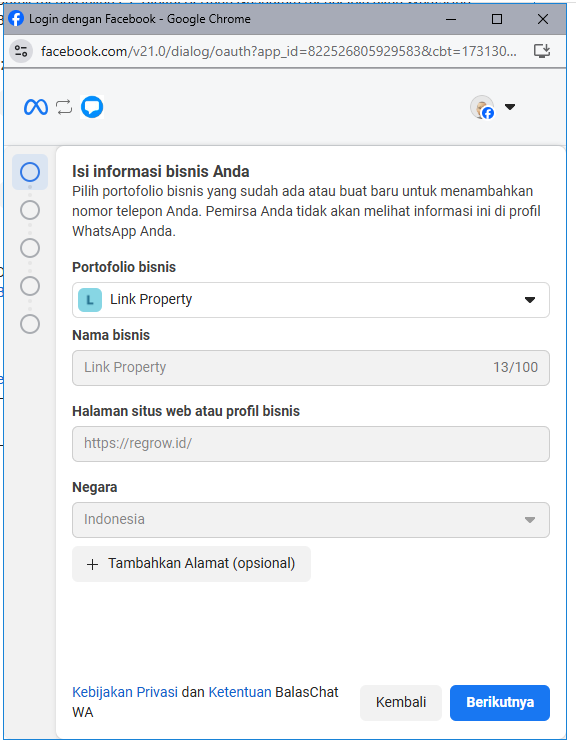Select the third step in the progress sidebar
This screenshot has height=754, width=576.
[30, 248]
